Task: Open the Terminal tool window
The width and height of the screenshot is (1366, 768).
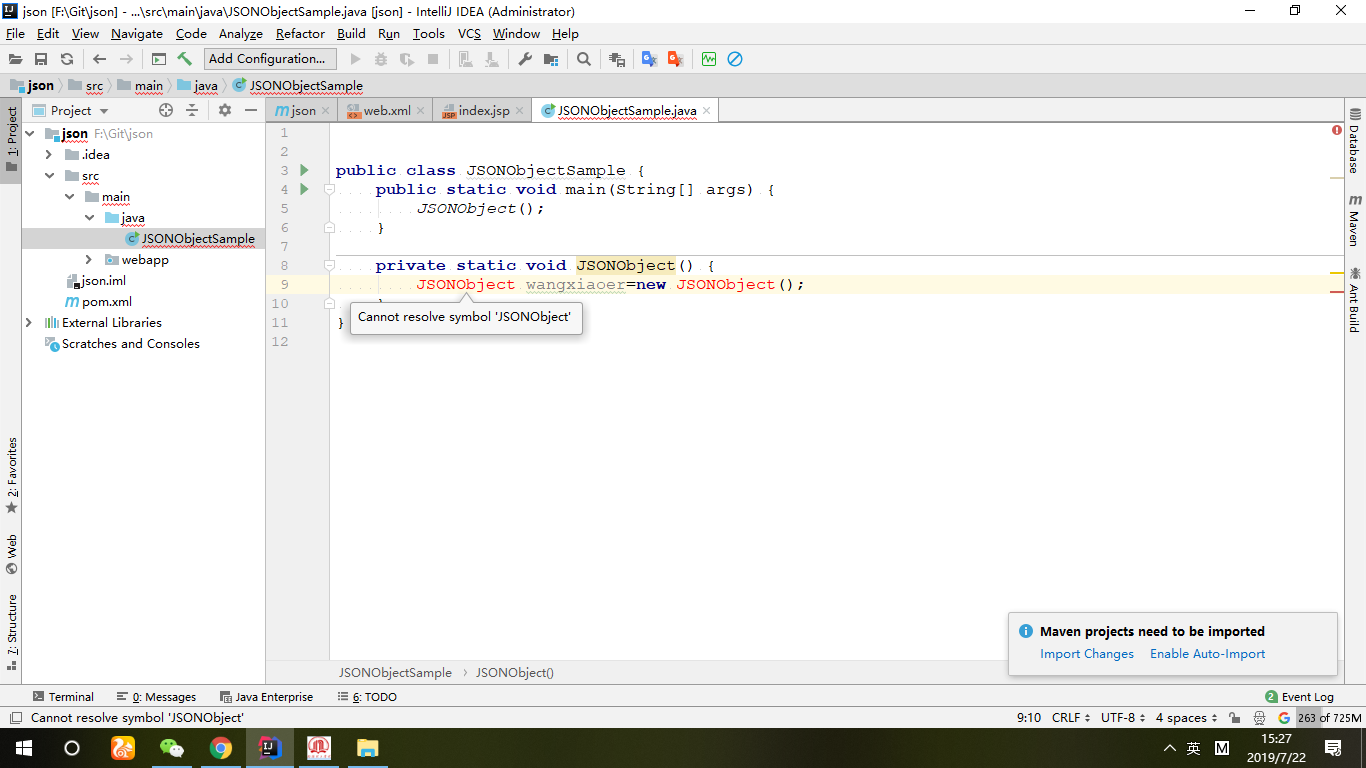Action: tap(63, 696)
